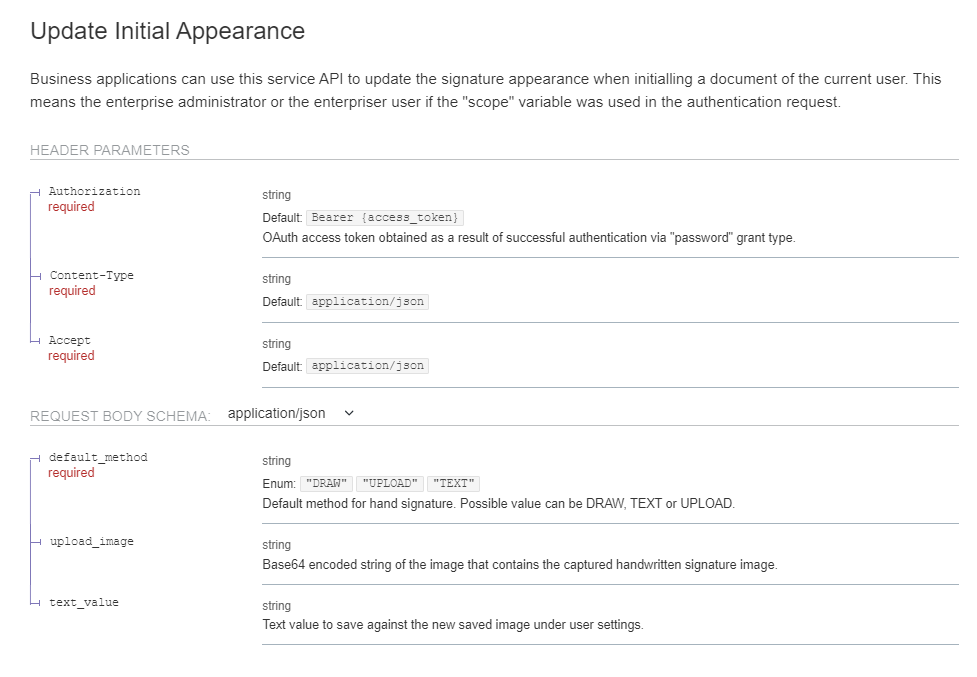This screenshot has width=977, height=677.
Task: Click the "DRAW" enum value
Action: 327,483
